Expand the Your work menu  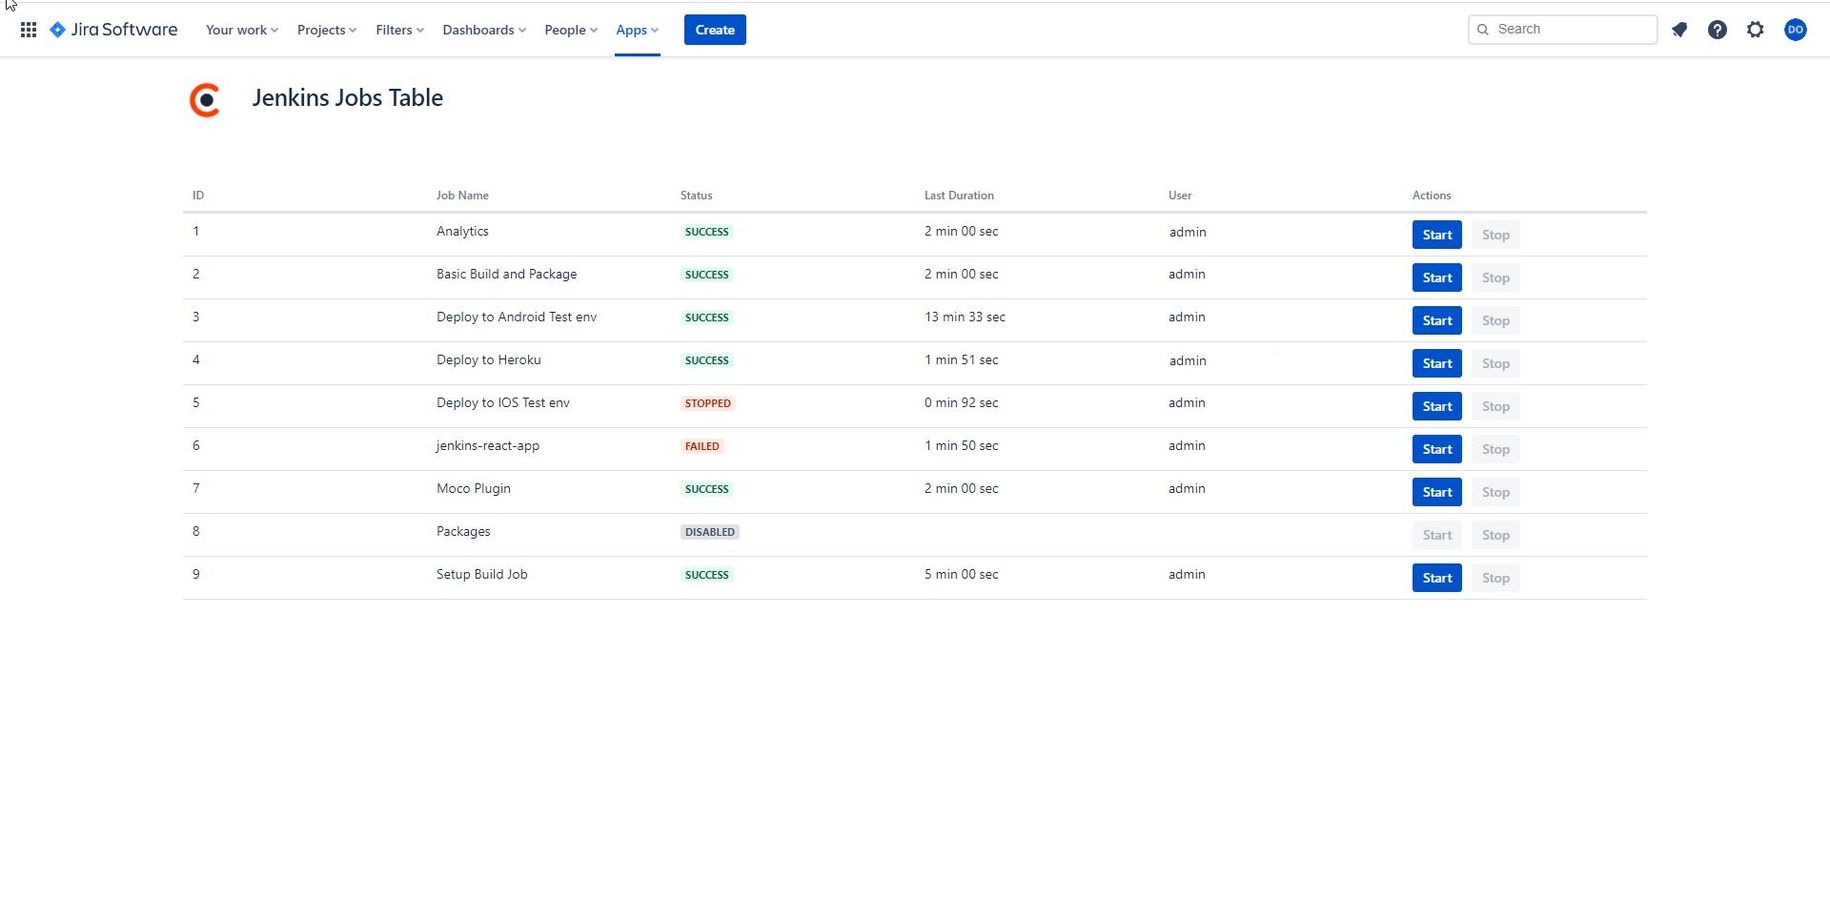242,30
